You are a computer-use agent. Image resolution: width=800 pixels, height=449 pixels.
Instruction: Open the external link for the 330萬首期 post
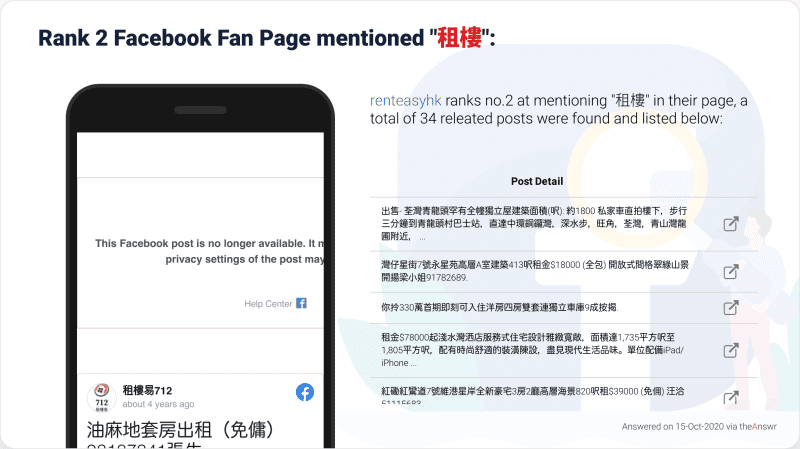point(731,308)
